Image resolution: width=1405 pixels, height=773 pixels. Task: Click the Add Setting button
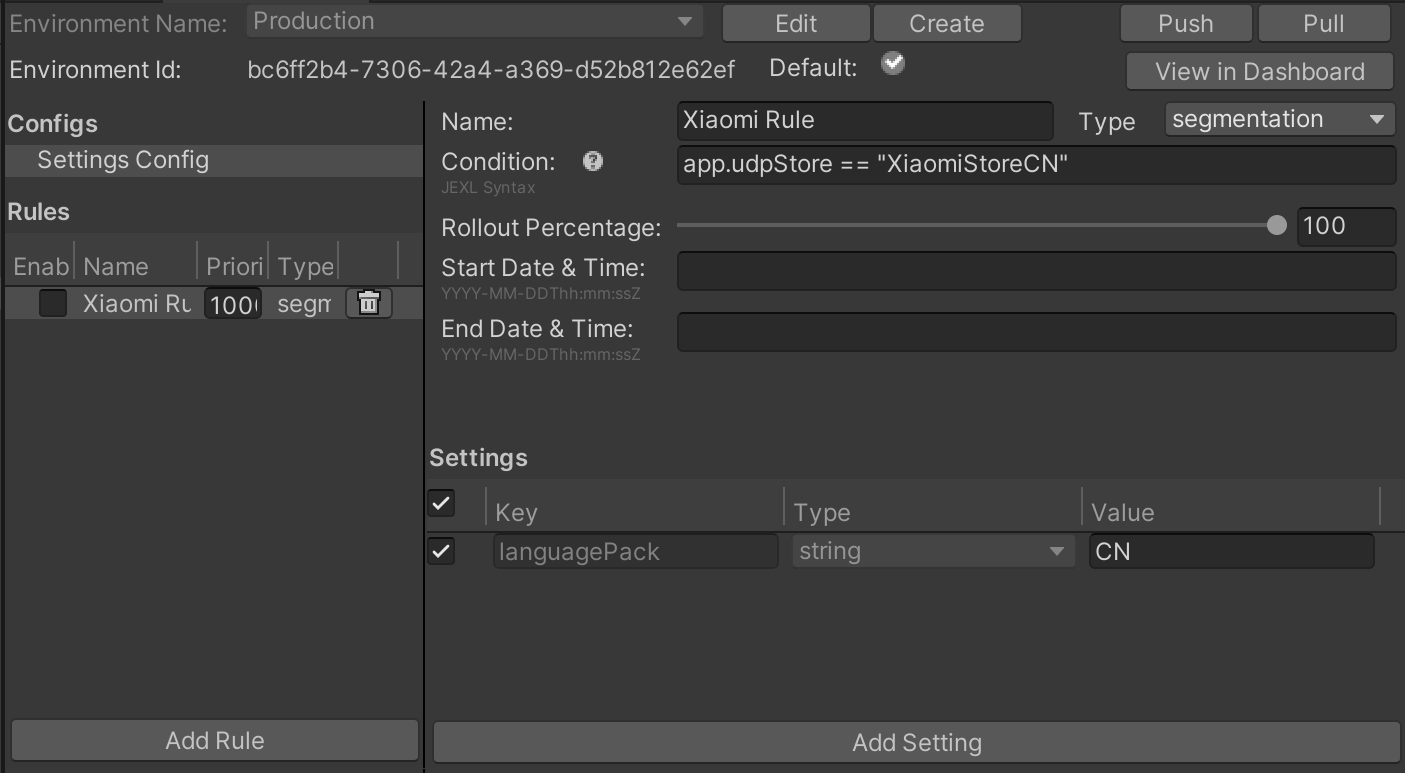(x=916, y=743)
